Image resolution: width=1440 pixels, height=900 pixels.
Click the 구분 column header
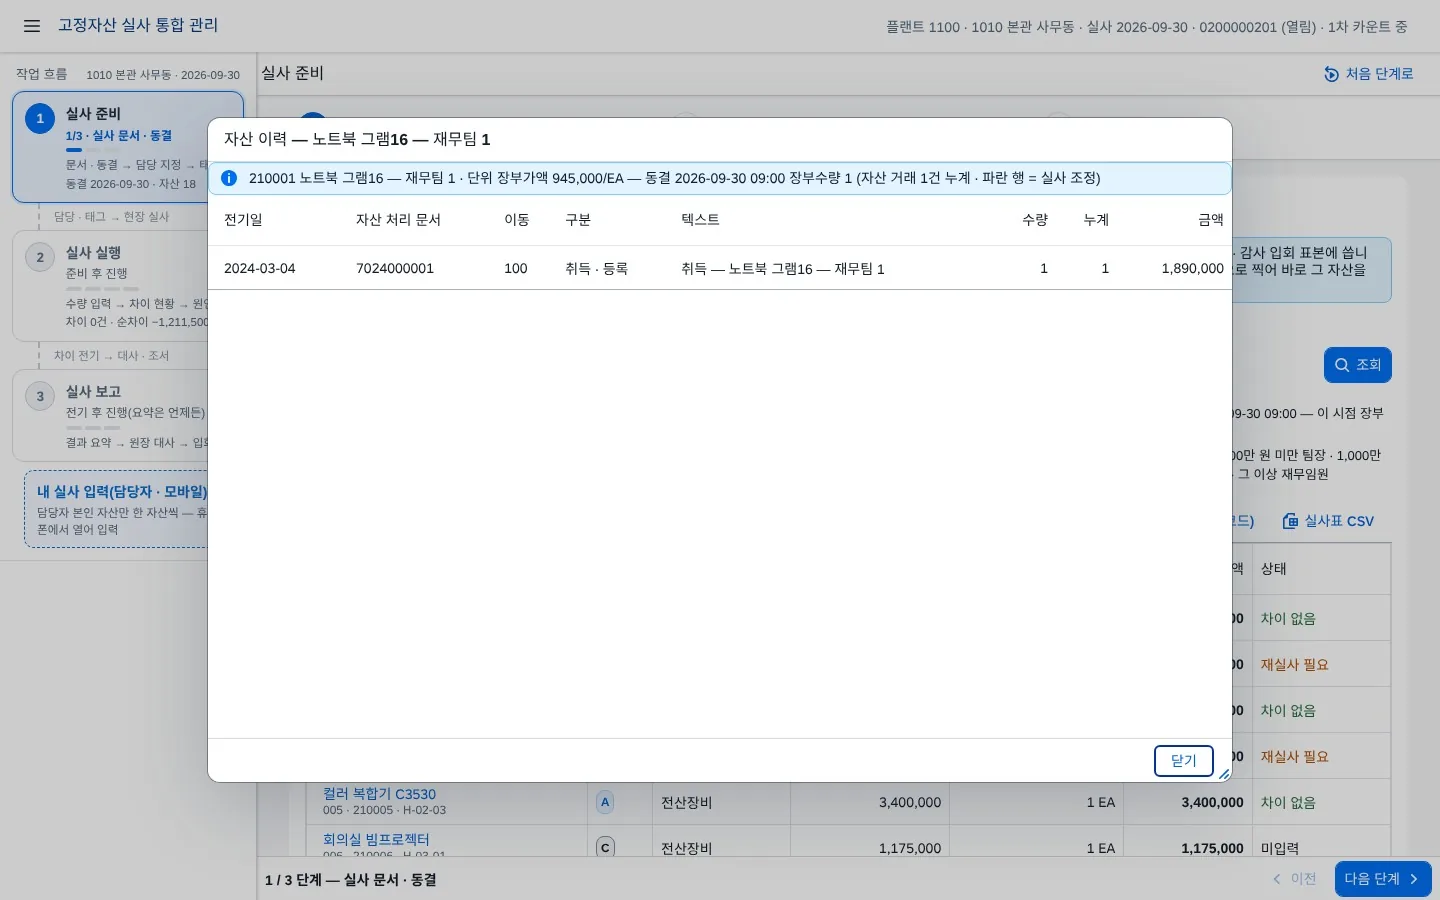click(578, 220)
